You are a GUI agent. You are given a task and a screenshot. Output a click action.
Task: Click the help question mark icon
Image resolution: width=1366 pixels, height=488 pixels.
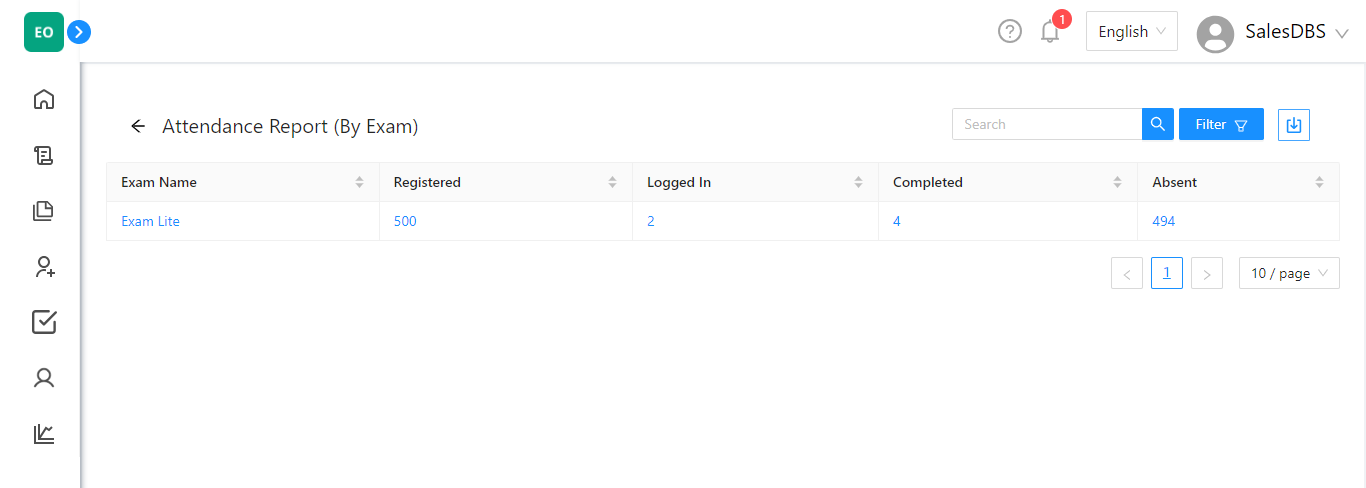tap(1010, 32)
